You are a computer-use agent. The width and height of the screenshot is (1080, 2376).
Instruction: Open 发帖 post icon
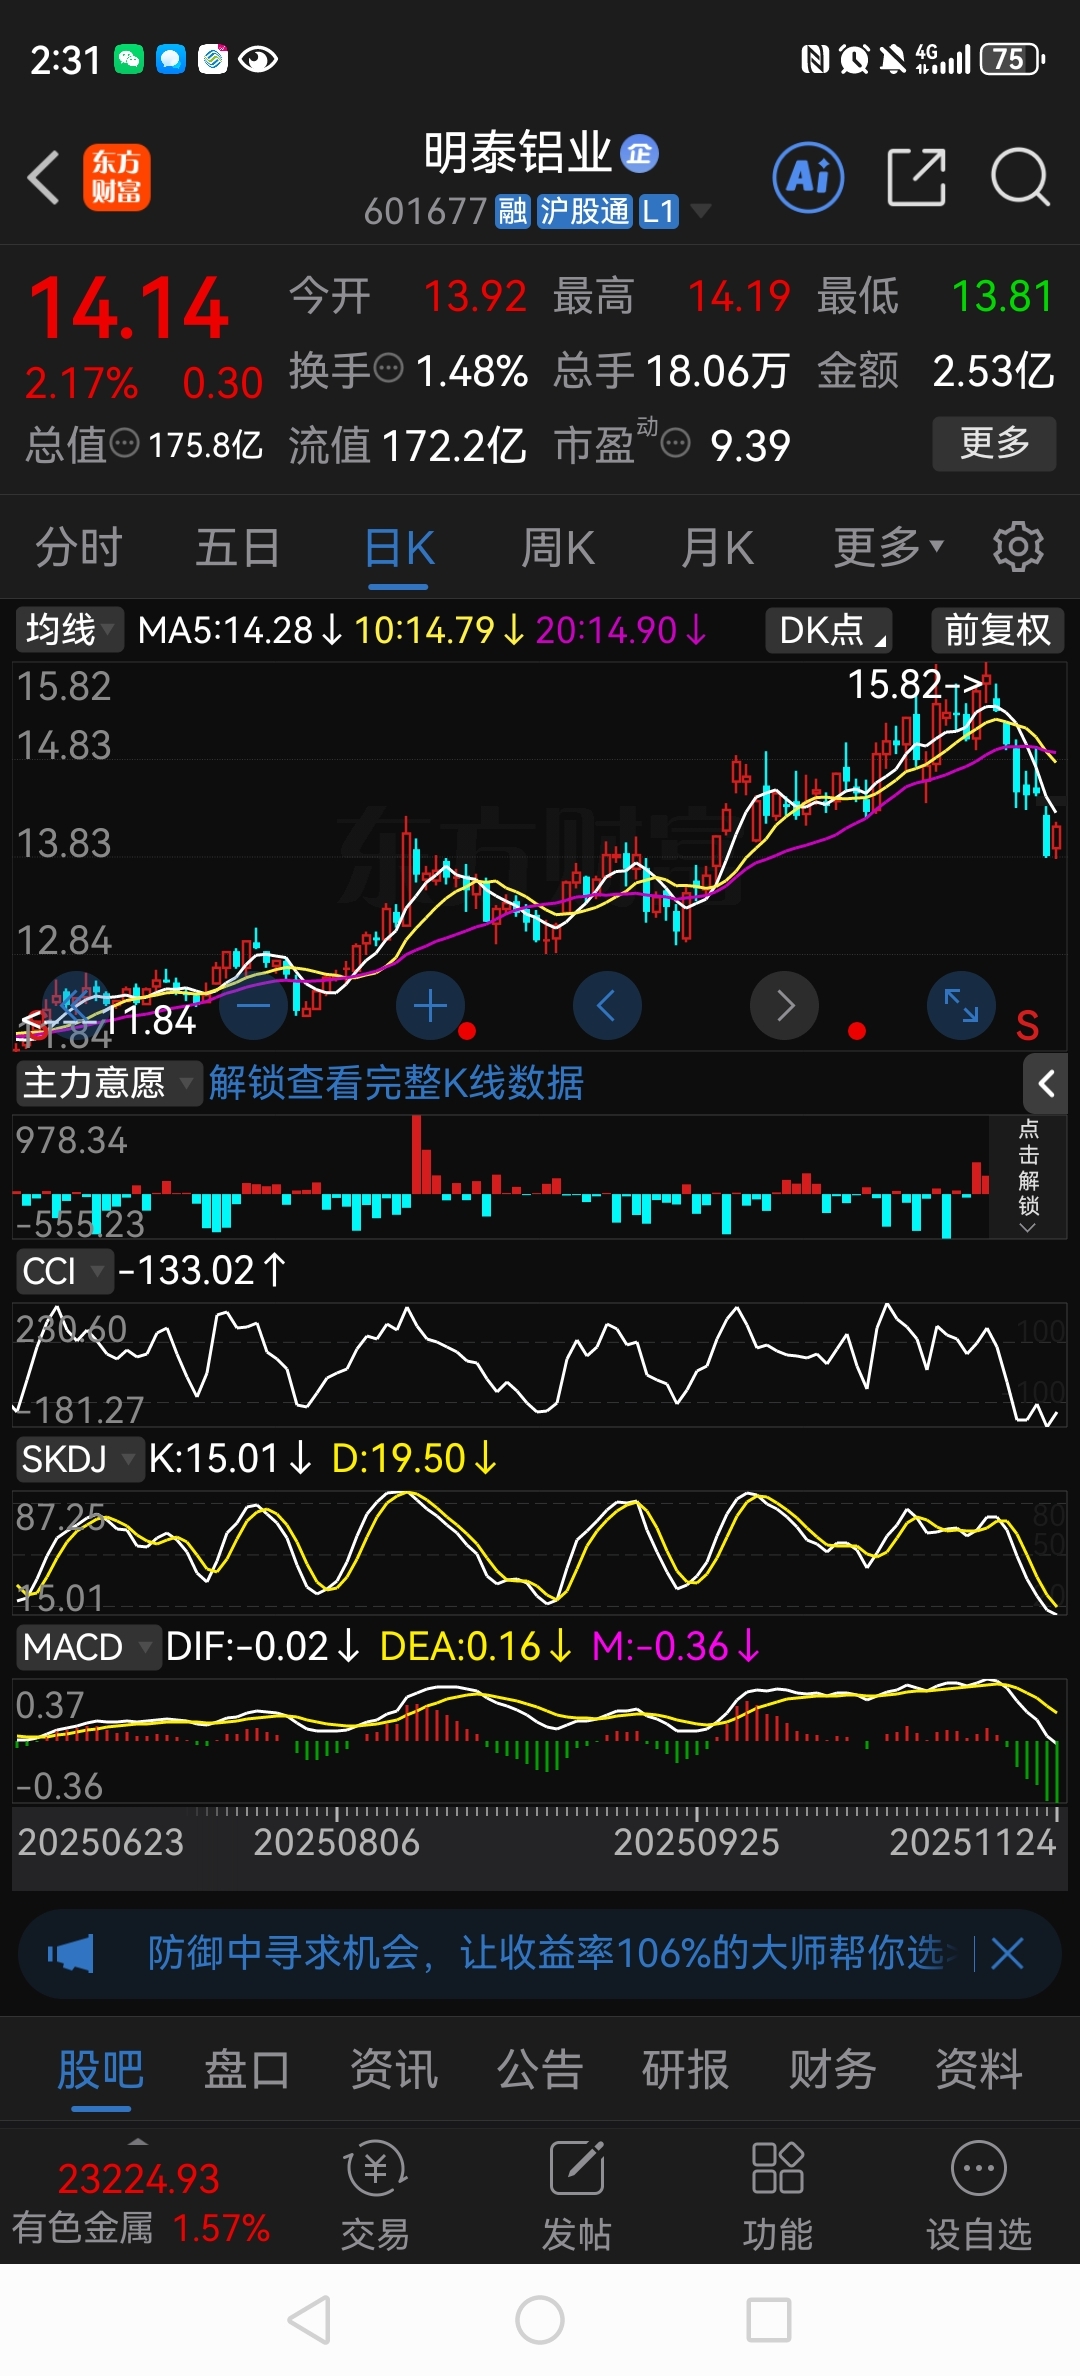tap(577, 2195)
